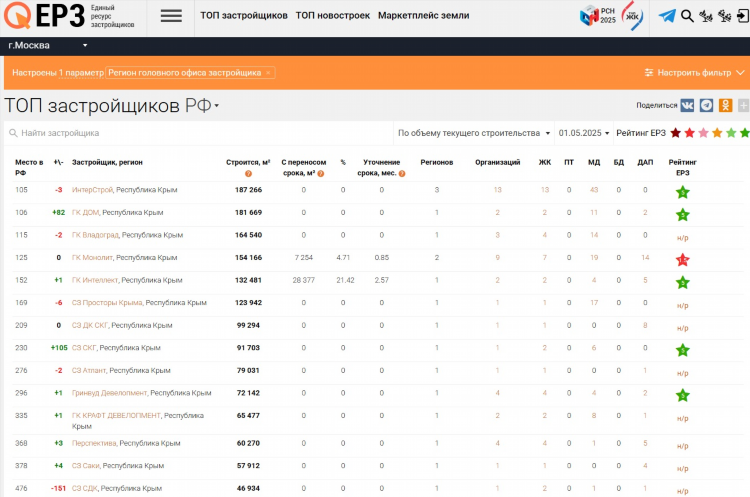Image resolution: width=750 pixels, height=497 pixels.
Task: Open the Telegram channel paper-plane icon
Action: 667,16
